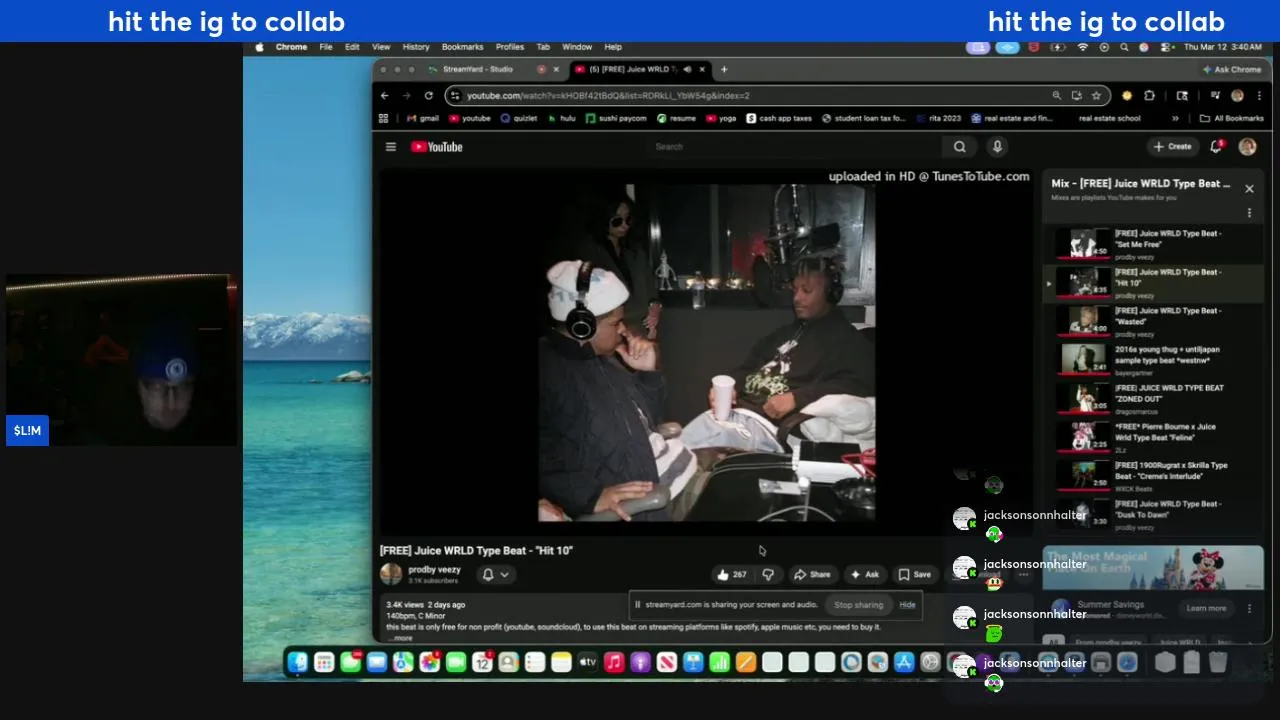Like the video with thumbs up
Viewport: 1280px width, 720px height.
pyautogui.click(x=731, y=575)
